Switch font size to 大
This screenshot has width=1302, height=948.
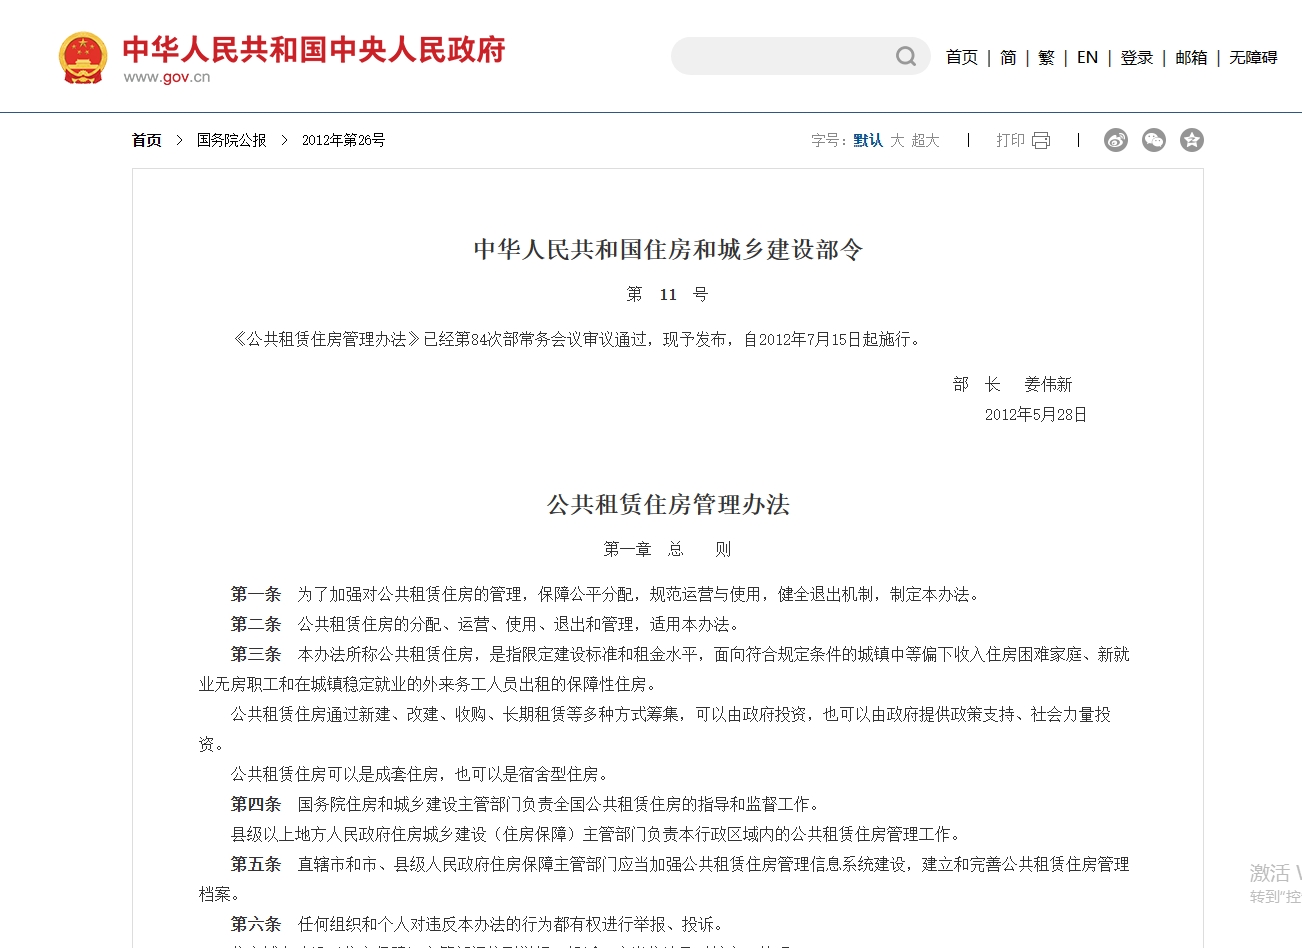[897, 141]
